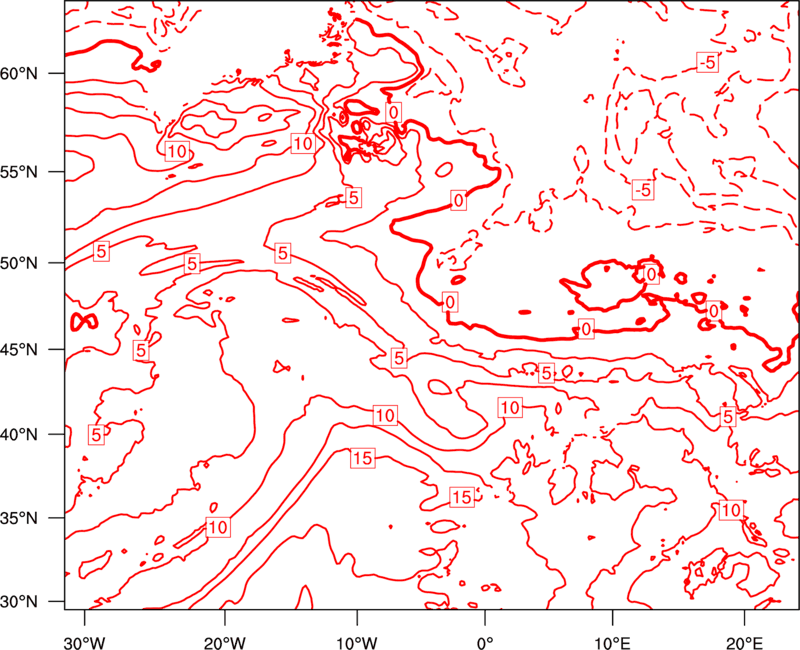Select the 45°N latitude axis label
This screenshot has width=800, height=650.
(19, 349)
